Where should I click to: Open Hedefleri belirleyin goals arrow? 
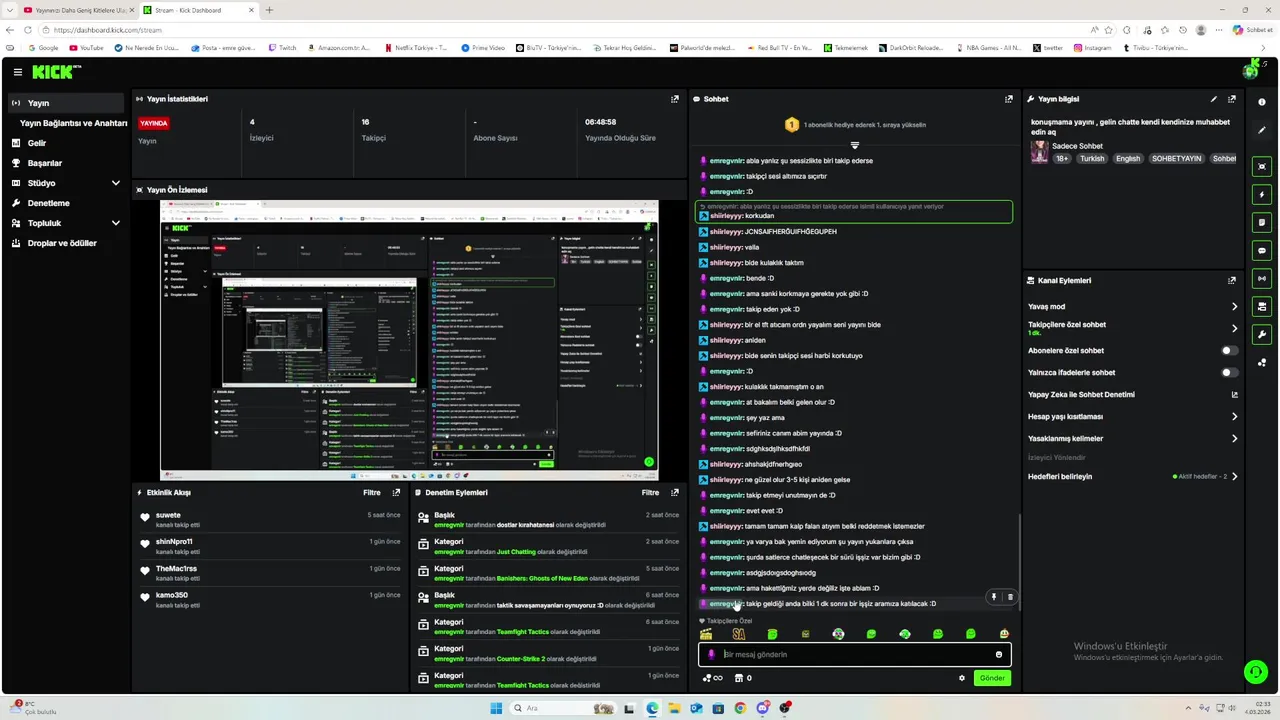[1234, 477]
